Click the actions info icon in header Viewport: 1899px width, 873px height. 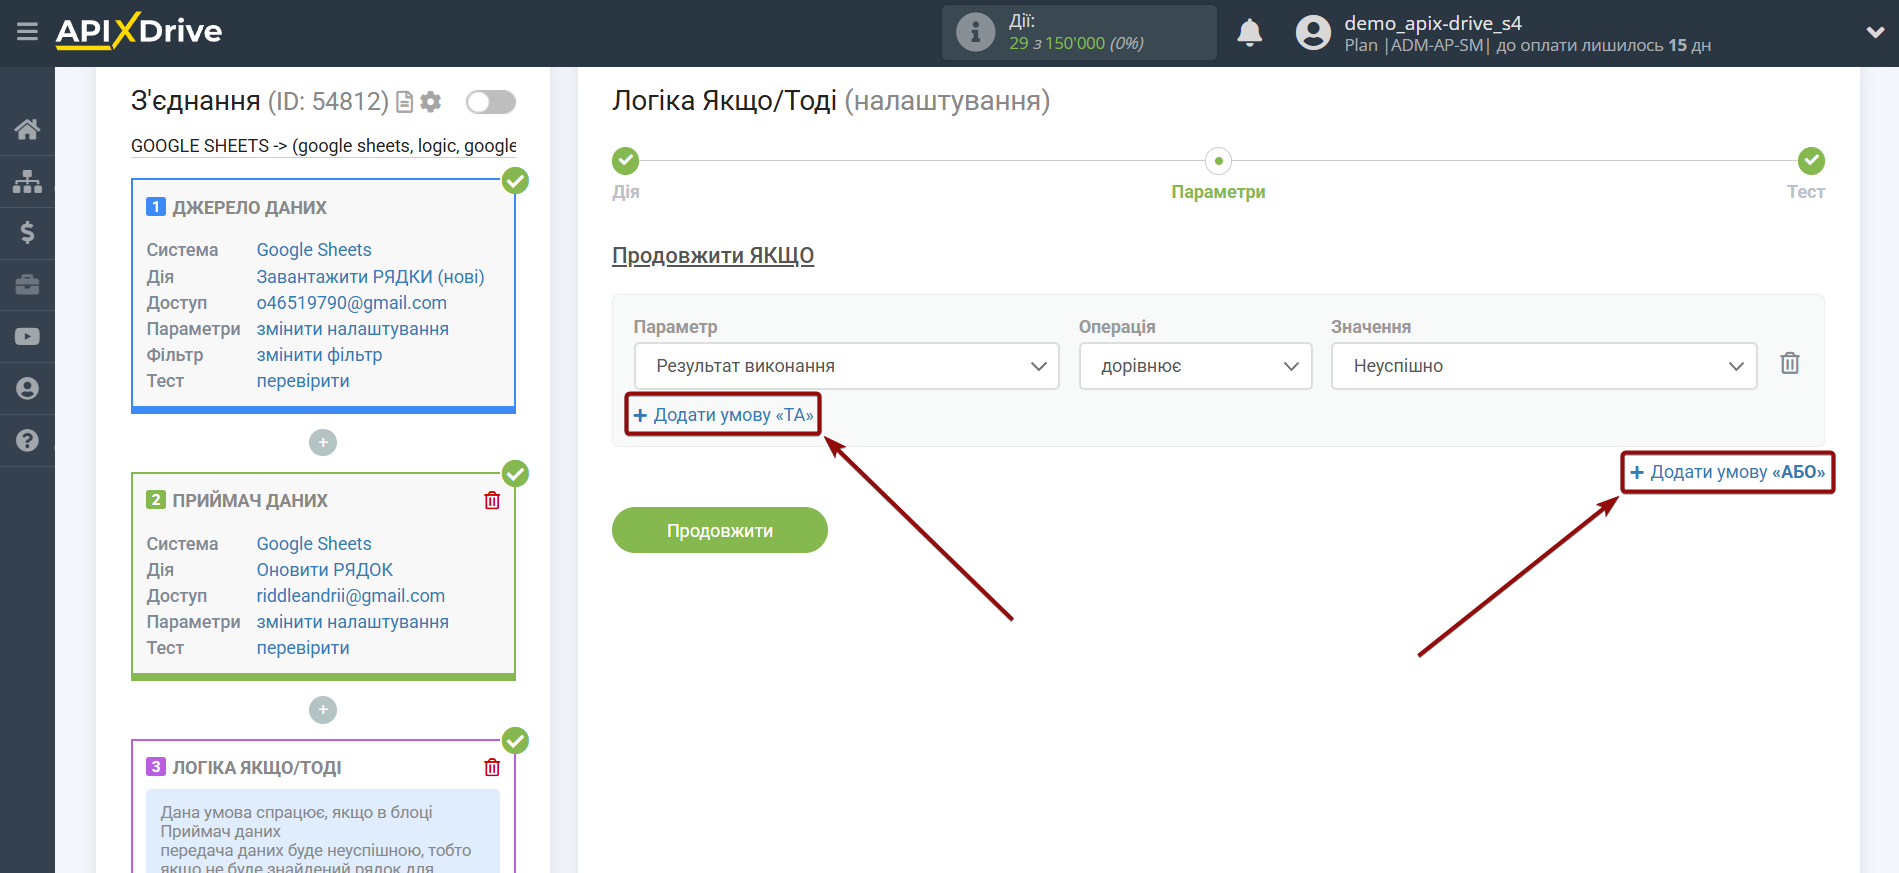pos(975,32)
